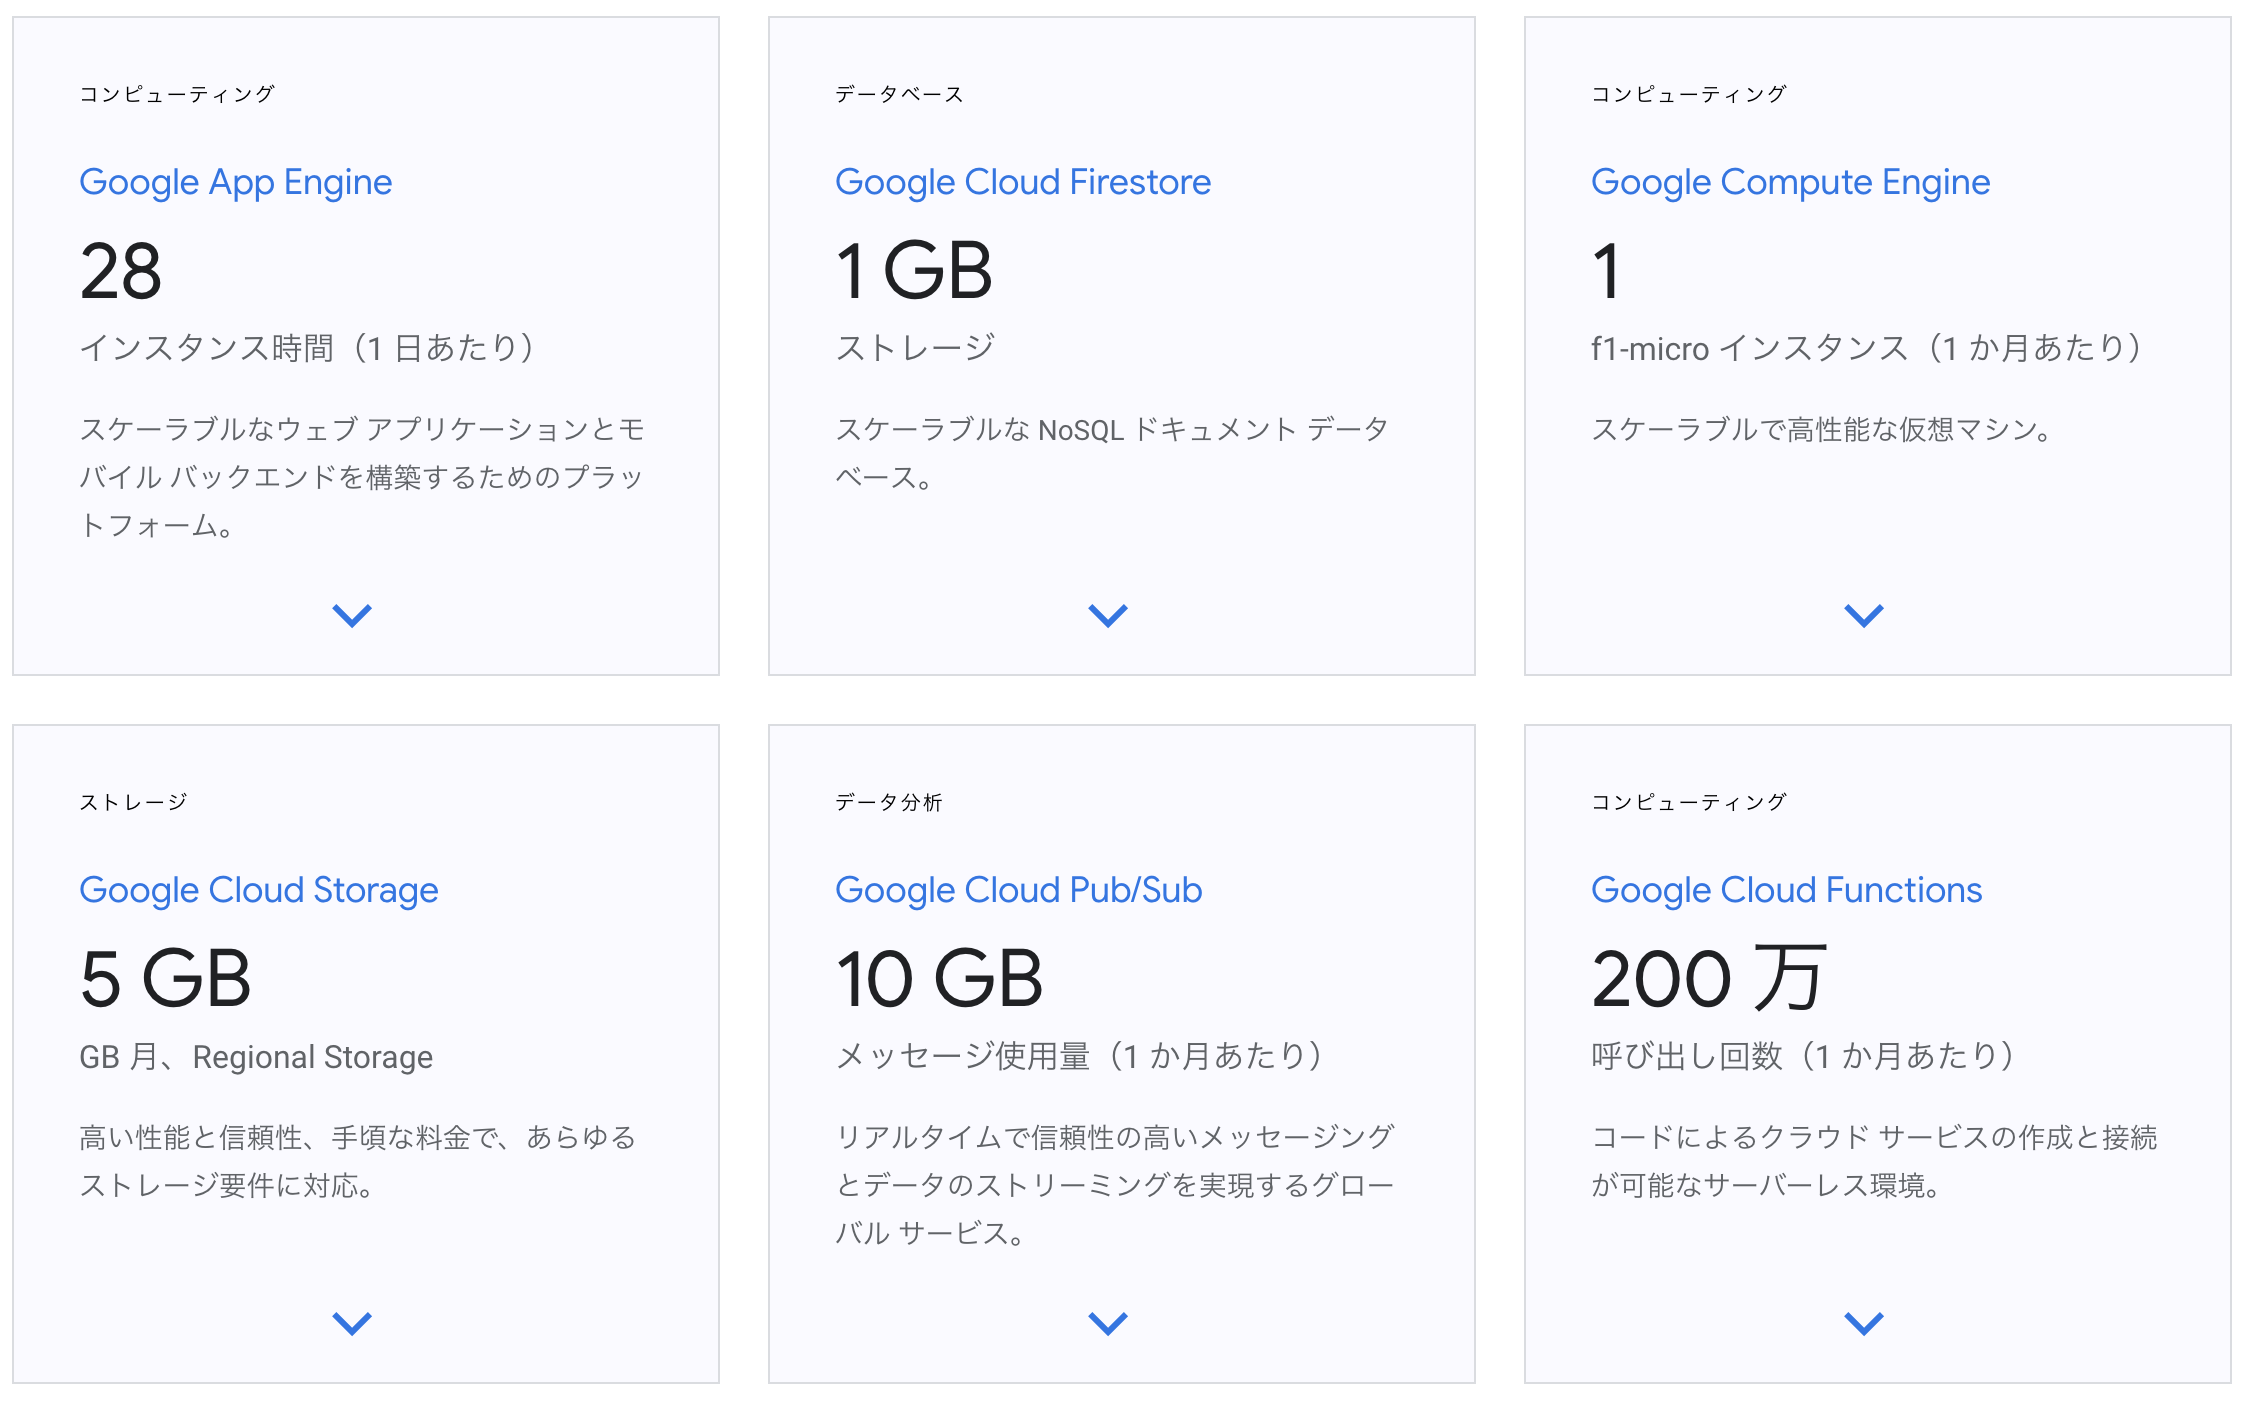Screen dimensions: 2242x1406
Task: Click '呼び出し回数（1 か月あたり）' text
Action: [1803, 1056]
